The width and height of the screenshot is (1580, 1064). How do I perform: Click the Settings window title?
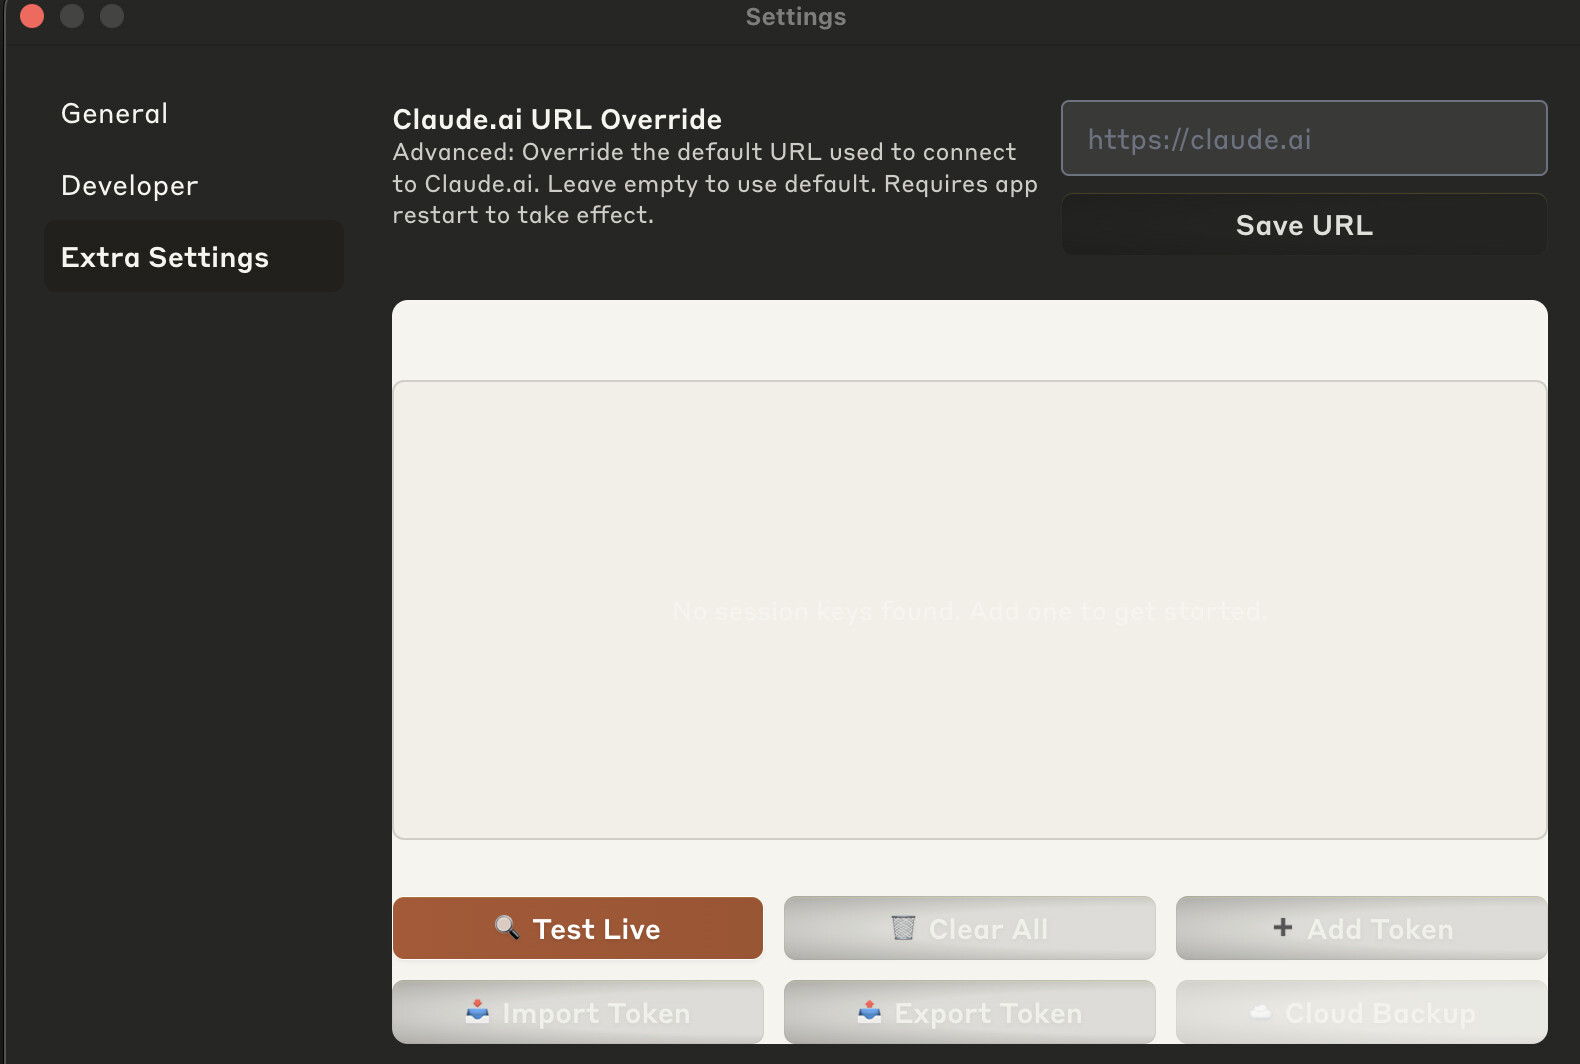pyautogui.click(x=796, y=17)
